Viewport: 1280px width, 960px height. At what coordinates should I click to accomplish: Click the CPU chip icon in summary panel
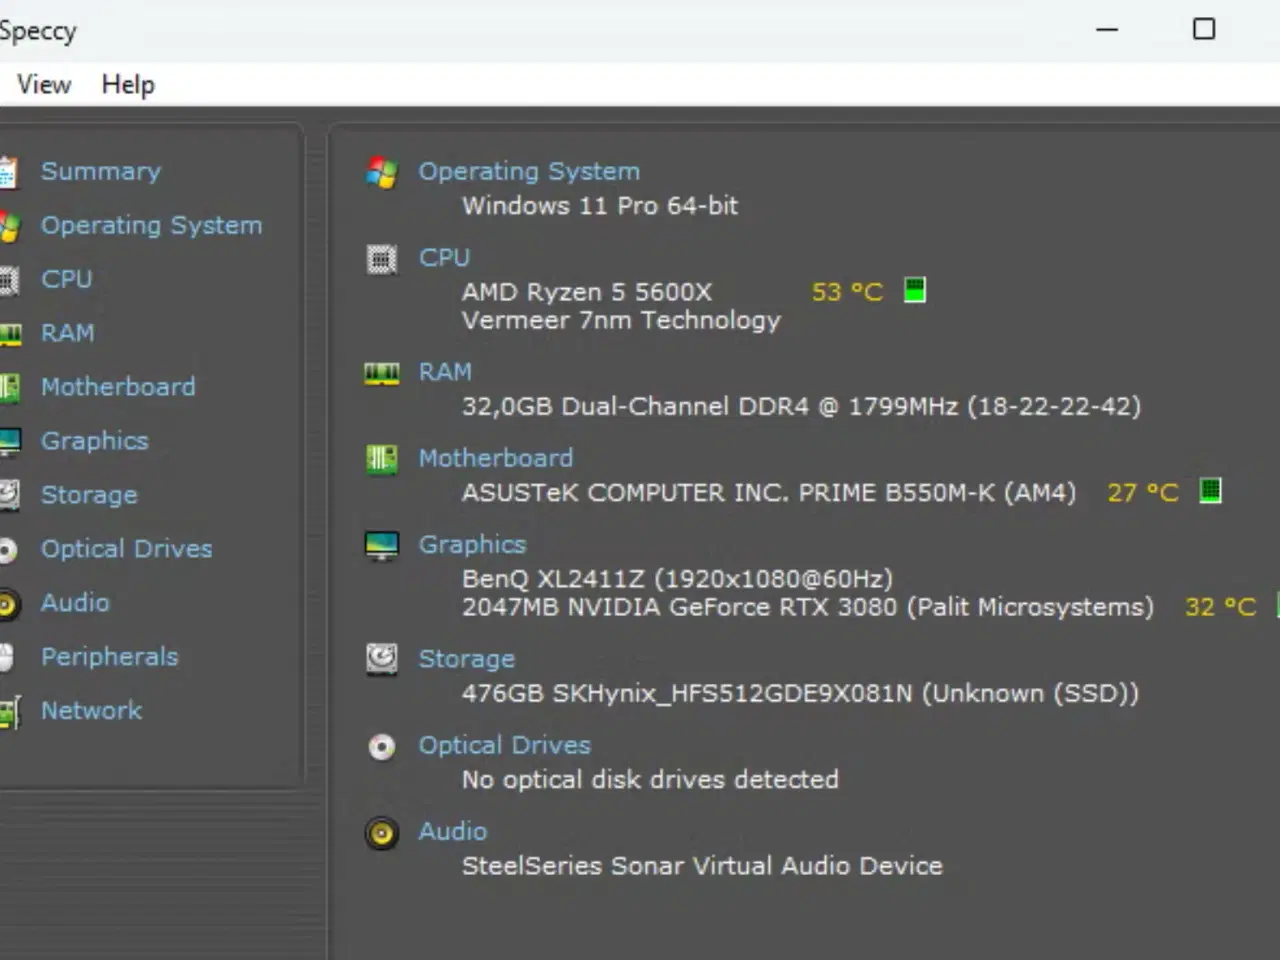pyautogui.click(x=381, y=260)
